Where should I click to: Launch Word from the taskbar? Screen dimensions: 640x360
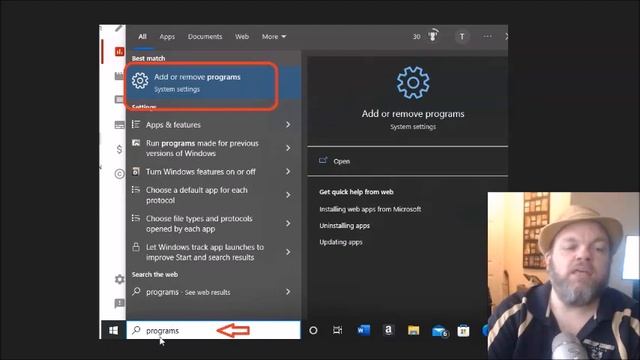[363, 330]
